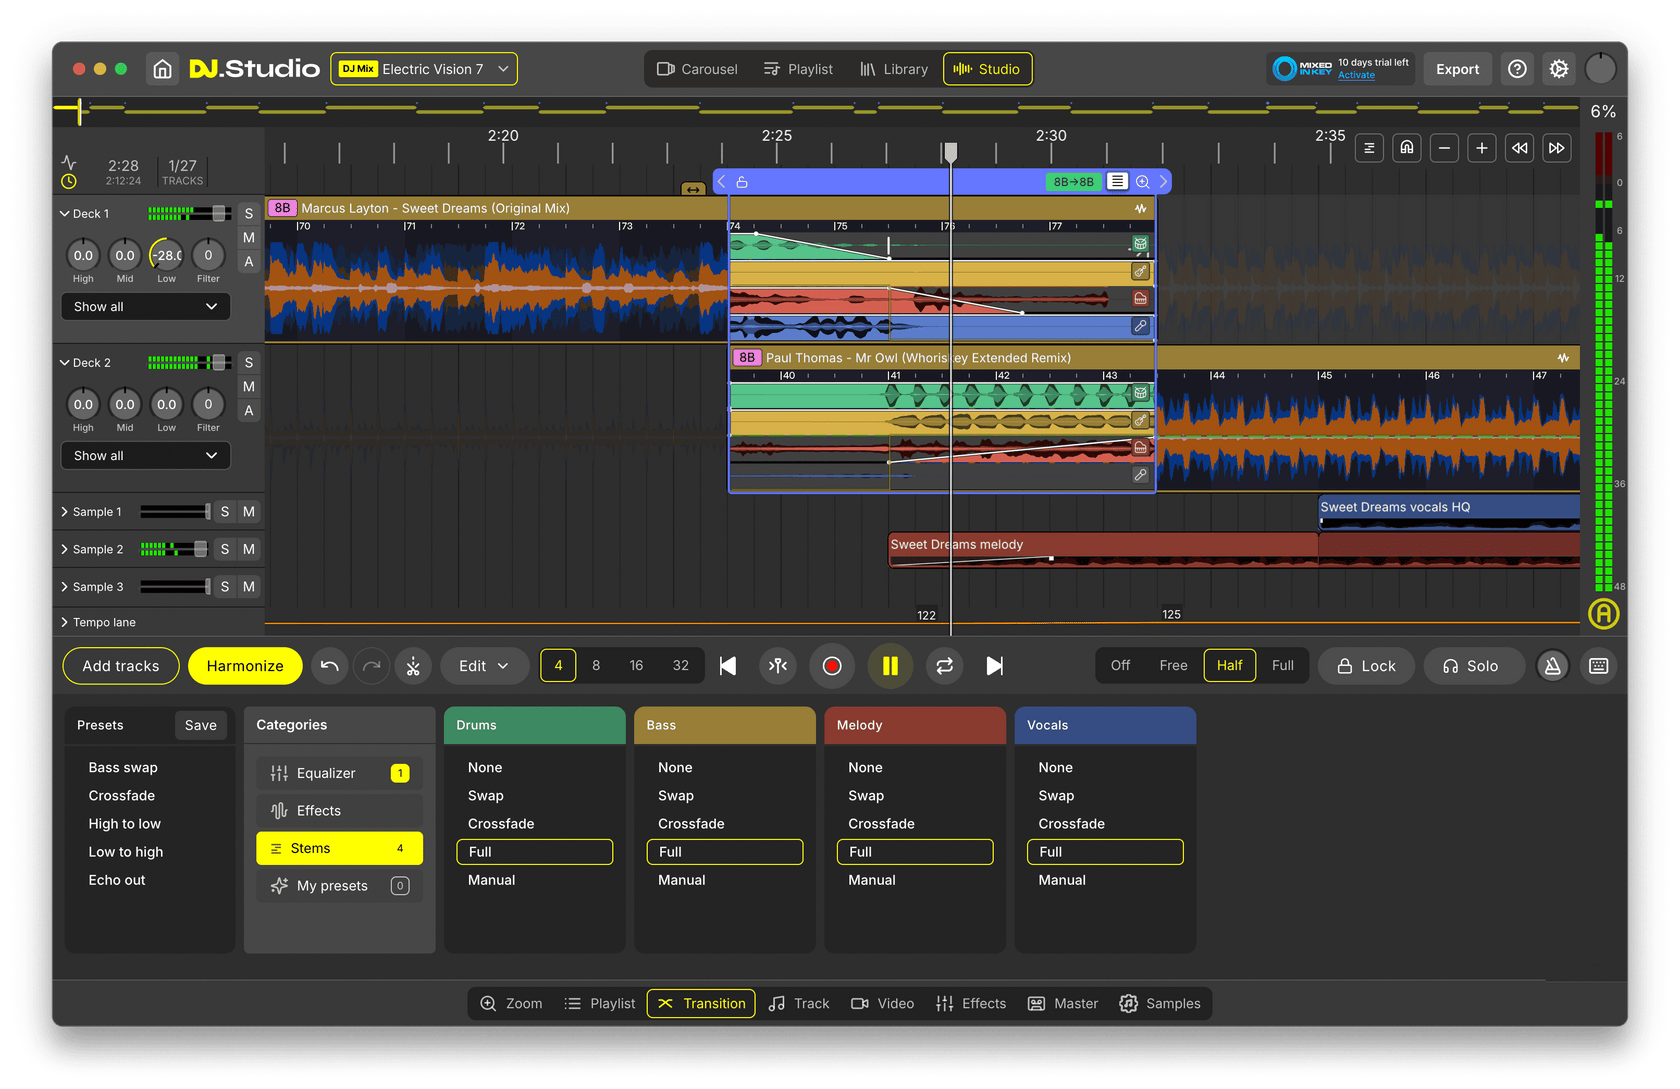Viewport: 1680px width, 1089px height.
Task: Toggle the loop playback icon
Action: tap(944, 666)
